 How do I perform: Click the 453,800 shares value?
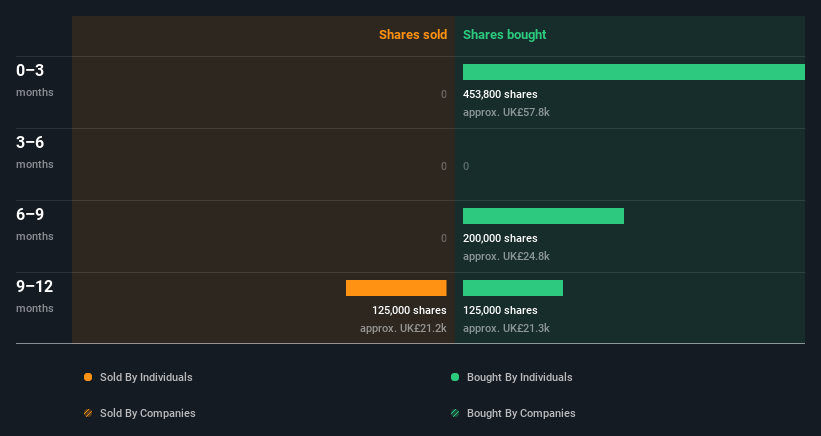click(500, 94)
